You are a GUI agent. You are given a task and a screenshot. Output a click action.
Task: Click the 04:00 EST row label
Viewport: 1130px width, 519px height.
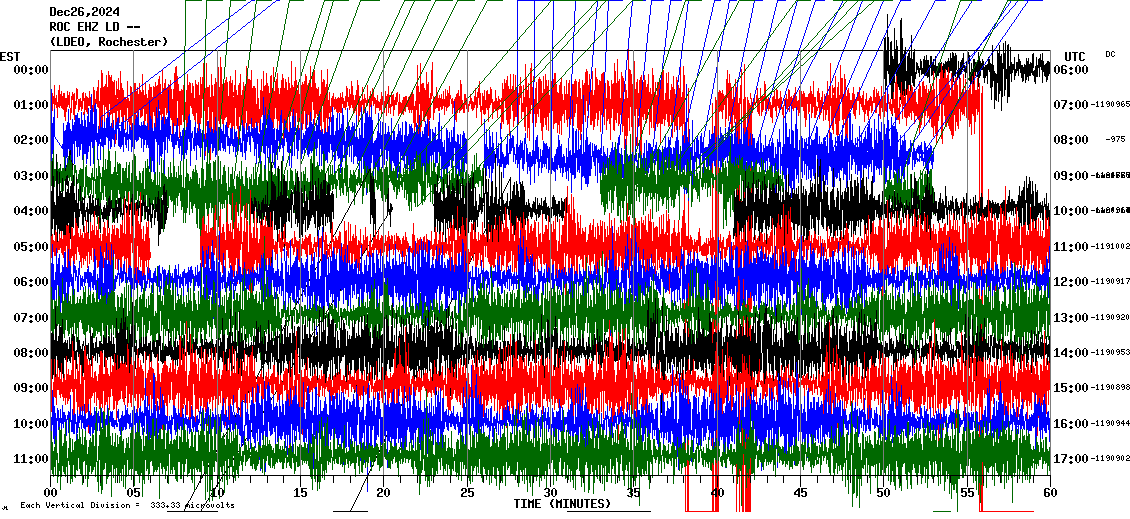(31, 211)
